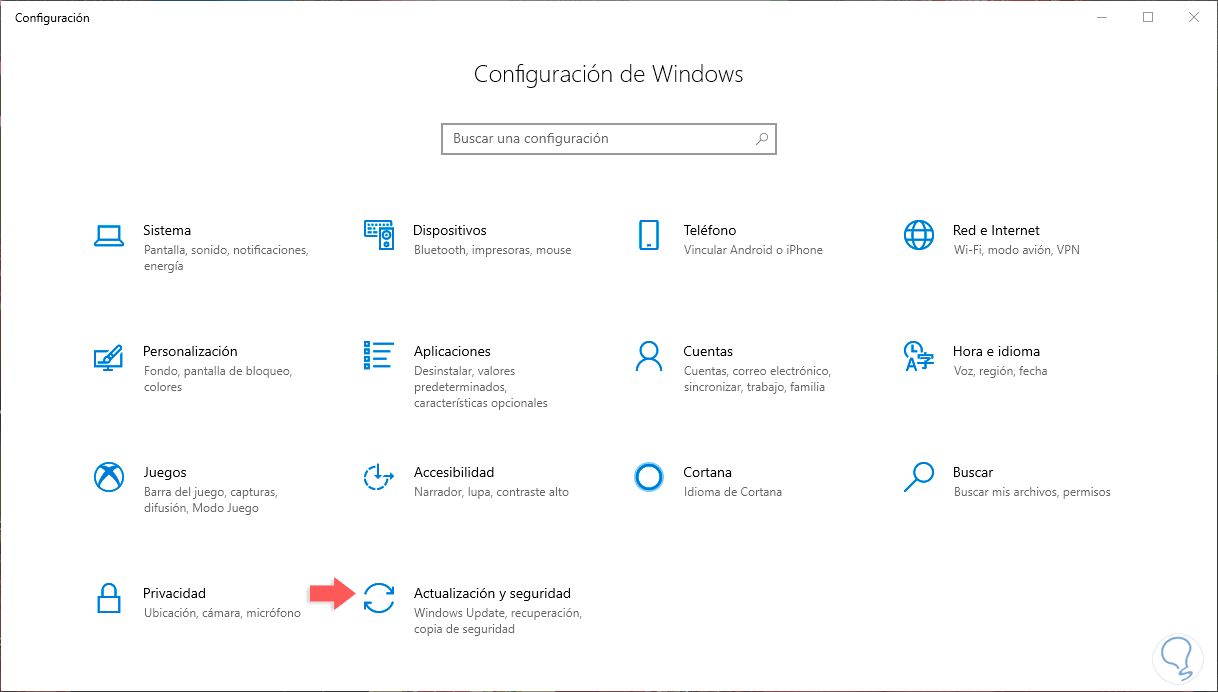
Task: Click 'Voz, región, fecha' text
Action: (x=1000, y=371)
